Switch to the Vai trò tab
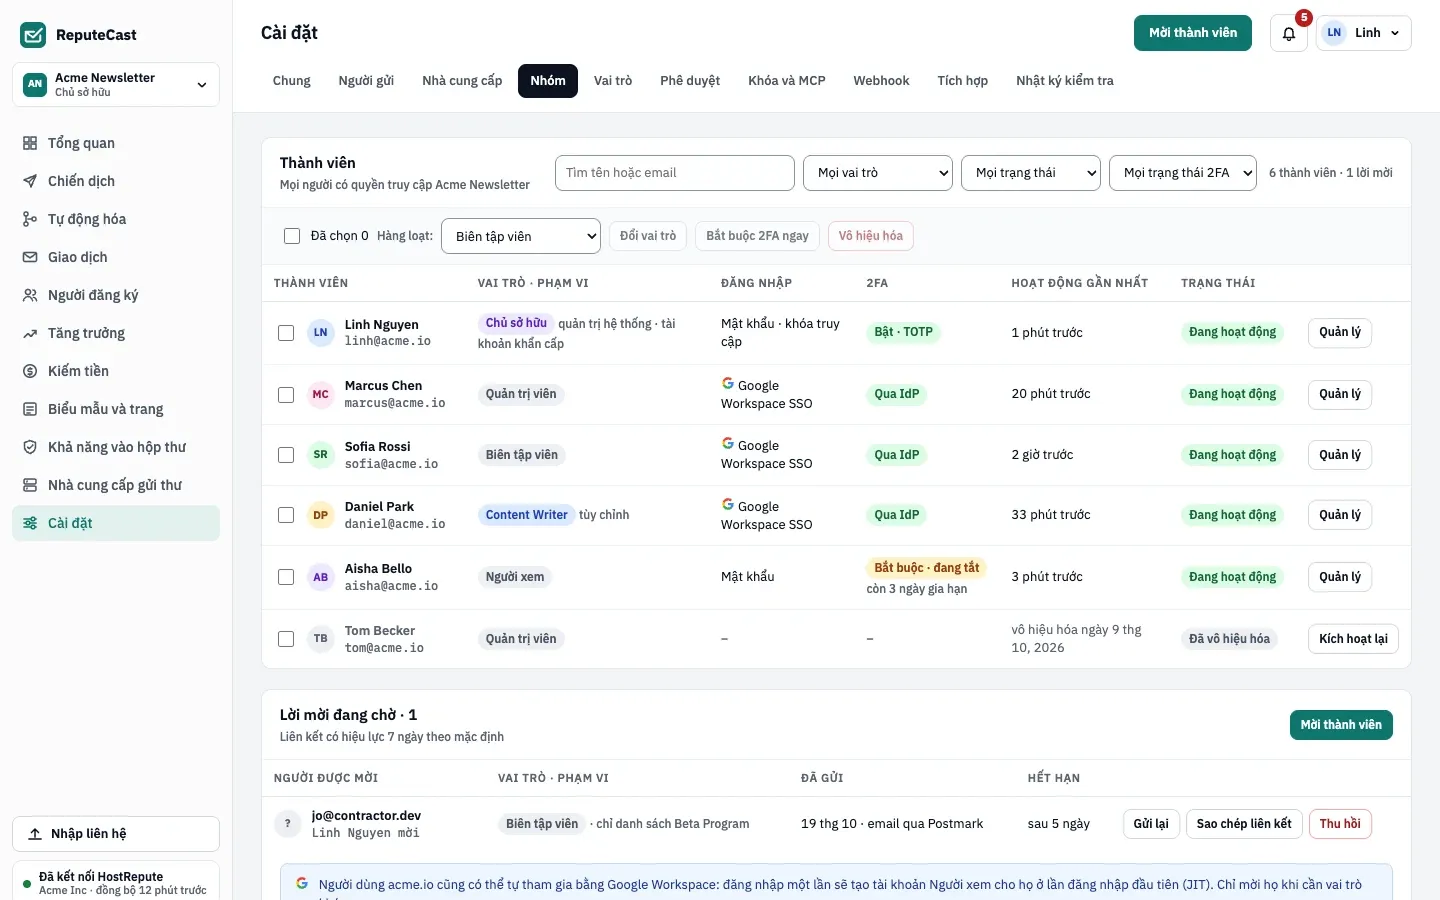1440x900 pixels. coord(613,81)
